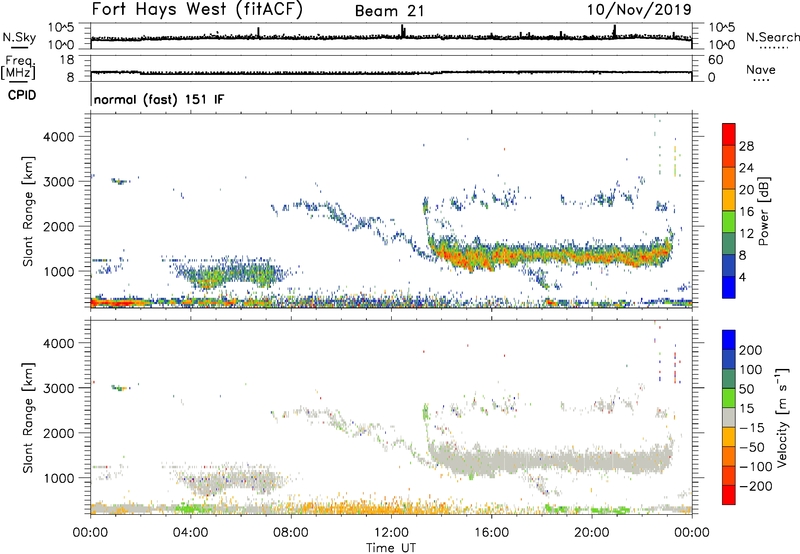Click the red top segment of Power colorbar
The height and width of the screenshot is (554, 800).
(729, 134)
